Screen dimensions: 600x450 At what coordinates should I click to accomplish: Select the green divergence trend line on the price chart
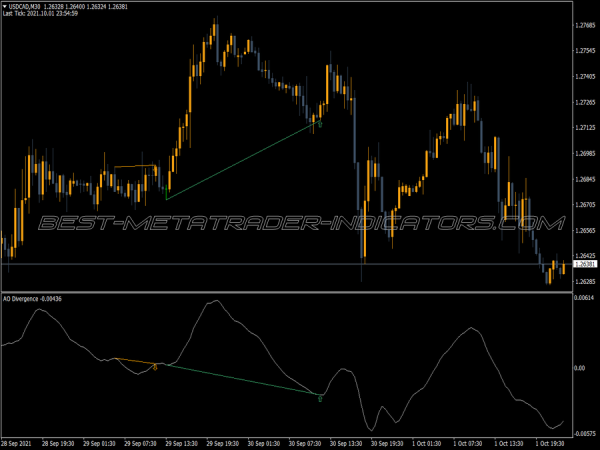pyautogui.click(x=243, y=160)
